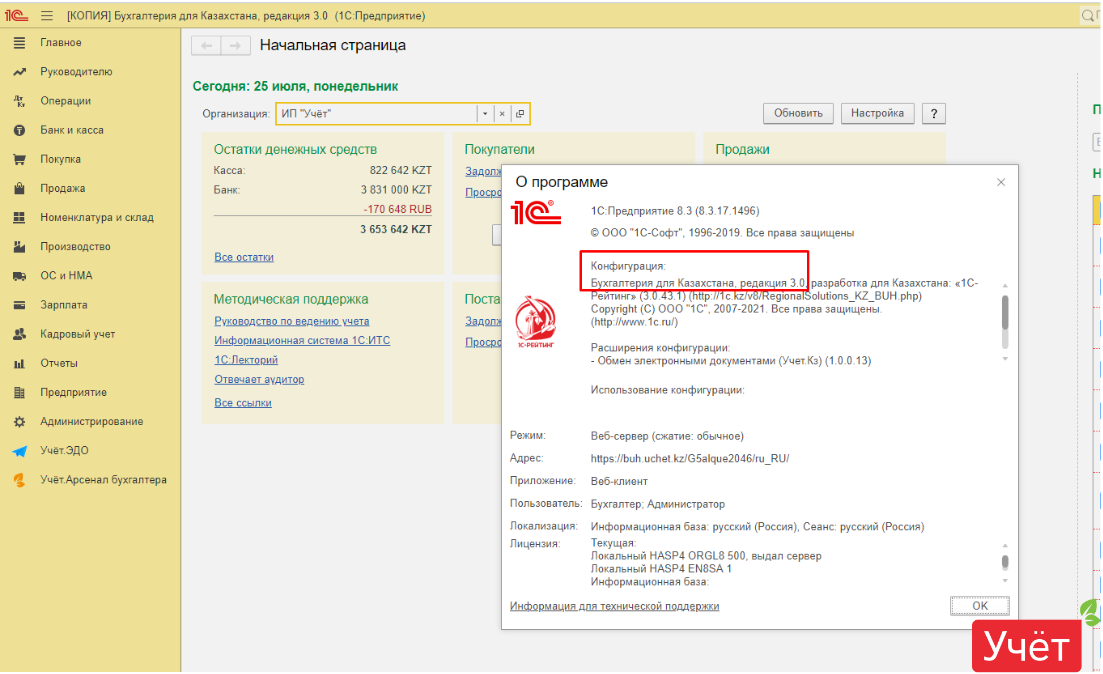Open search icon in top right corner
This screenshot has height=674, width=1103.
[x=1088, y=15]
